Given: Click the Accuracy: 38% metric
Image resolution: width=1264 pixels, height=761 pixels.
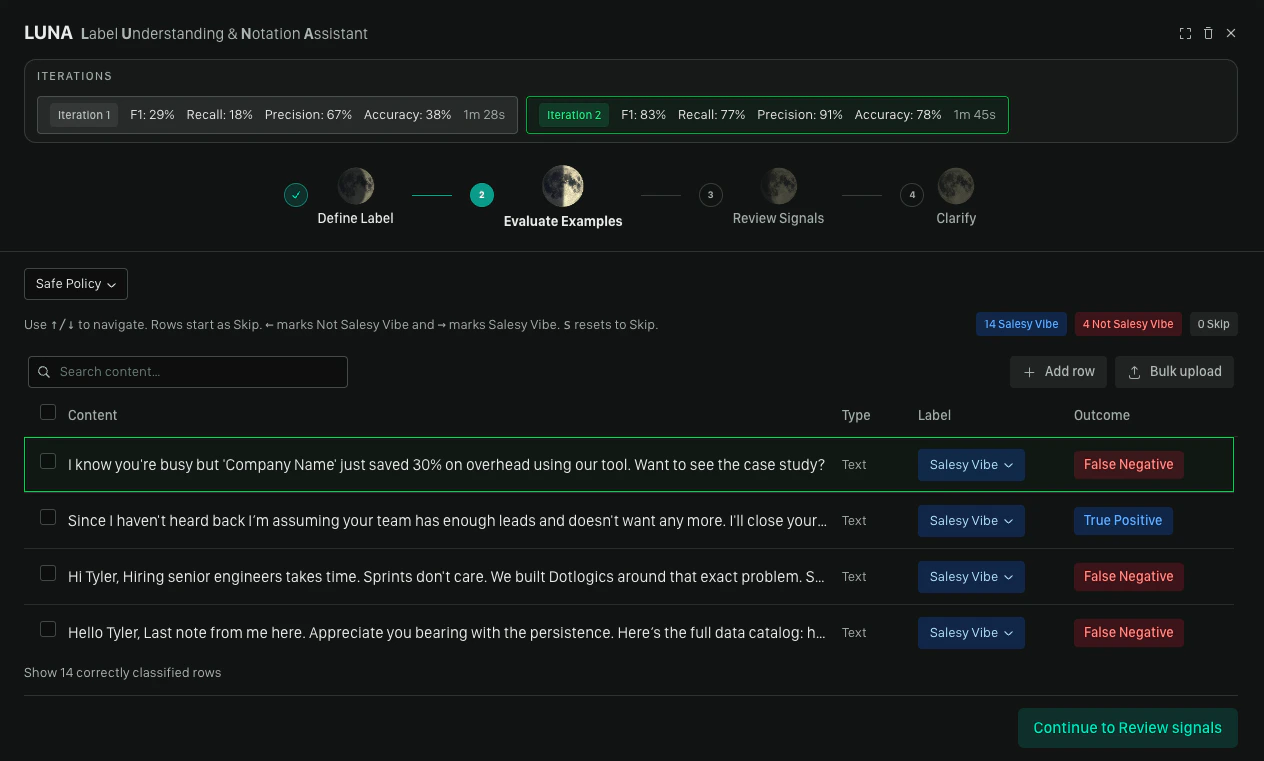Looking at the screenshot, I should 407,115.
